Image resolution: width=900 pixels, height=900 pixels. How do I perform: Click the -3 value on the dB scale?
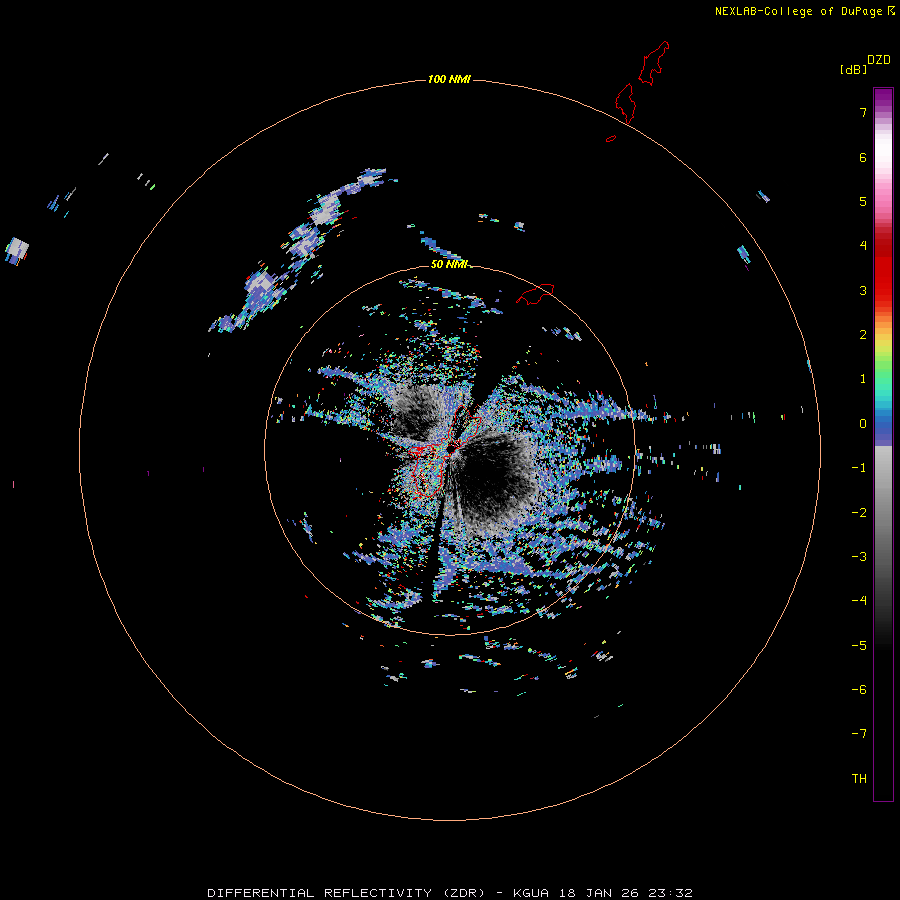click(859, 557)
